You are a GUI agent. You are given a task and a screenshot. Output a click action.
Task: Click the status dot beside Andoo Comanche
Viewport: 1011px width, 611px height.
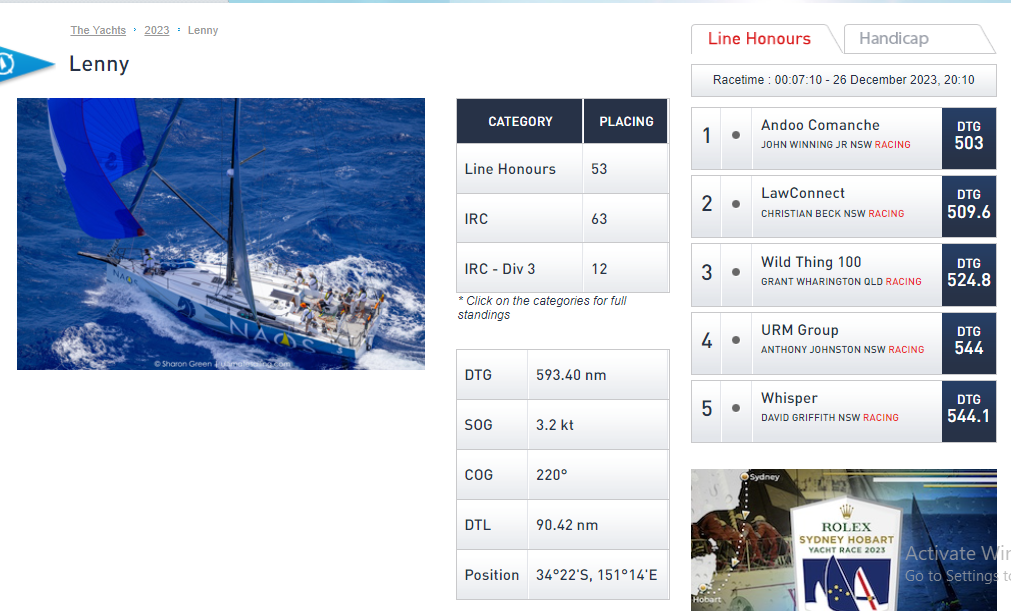pos(736,135)
